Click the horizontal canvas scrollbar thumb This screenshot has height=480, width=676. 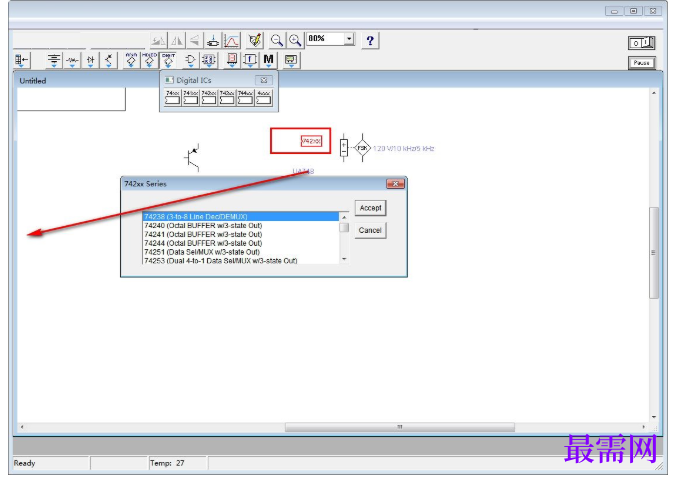[400, 427]
